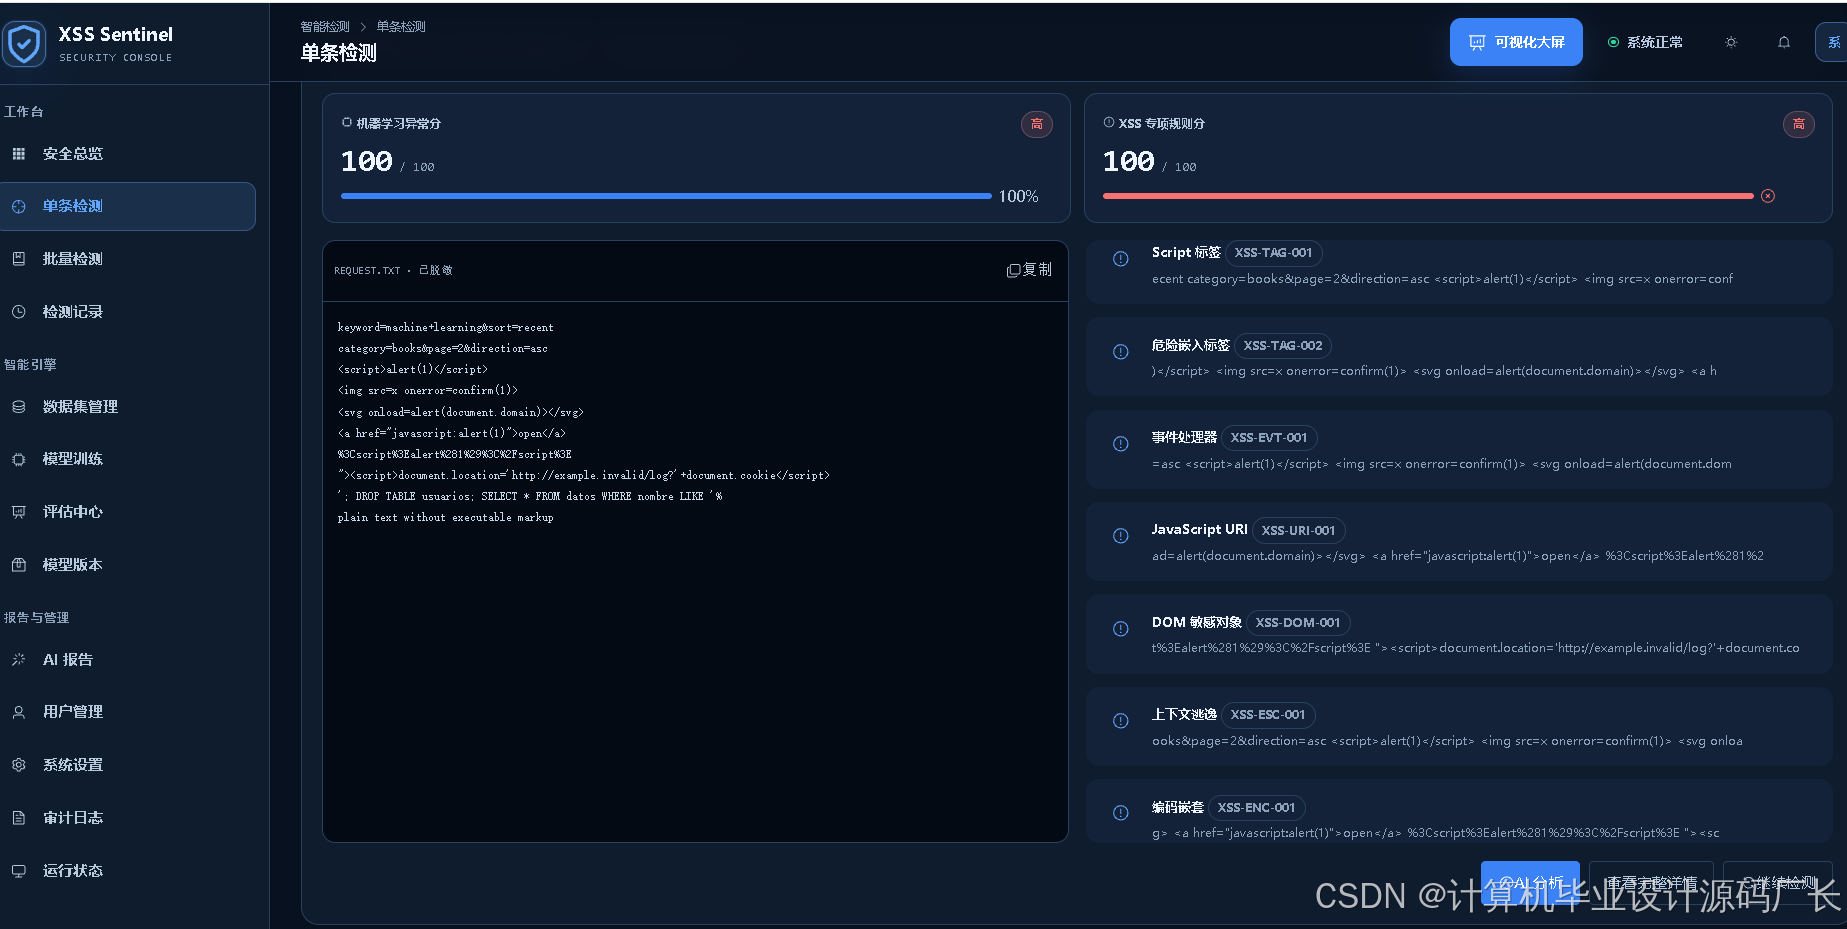Click the 智能检测 breadcrumb link

pyautogui.click(x=325, y=27)
